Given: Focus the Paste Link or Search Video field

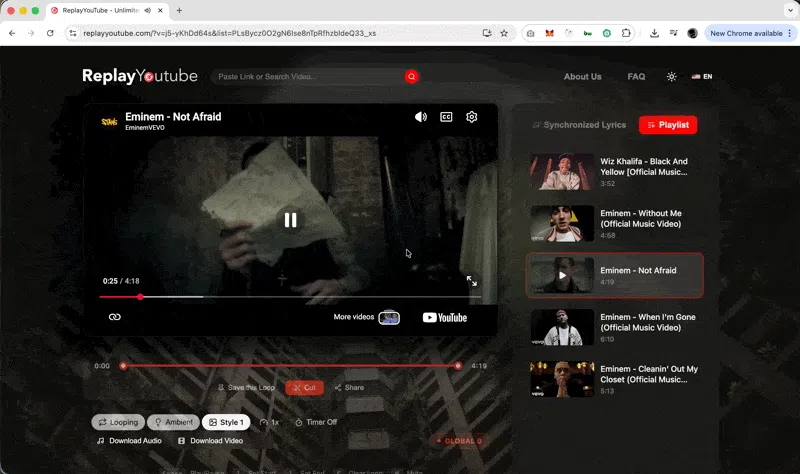Looking at the screenshot, I should click(309, 77).
